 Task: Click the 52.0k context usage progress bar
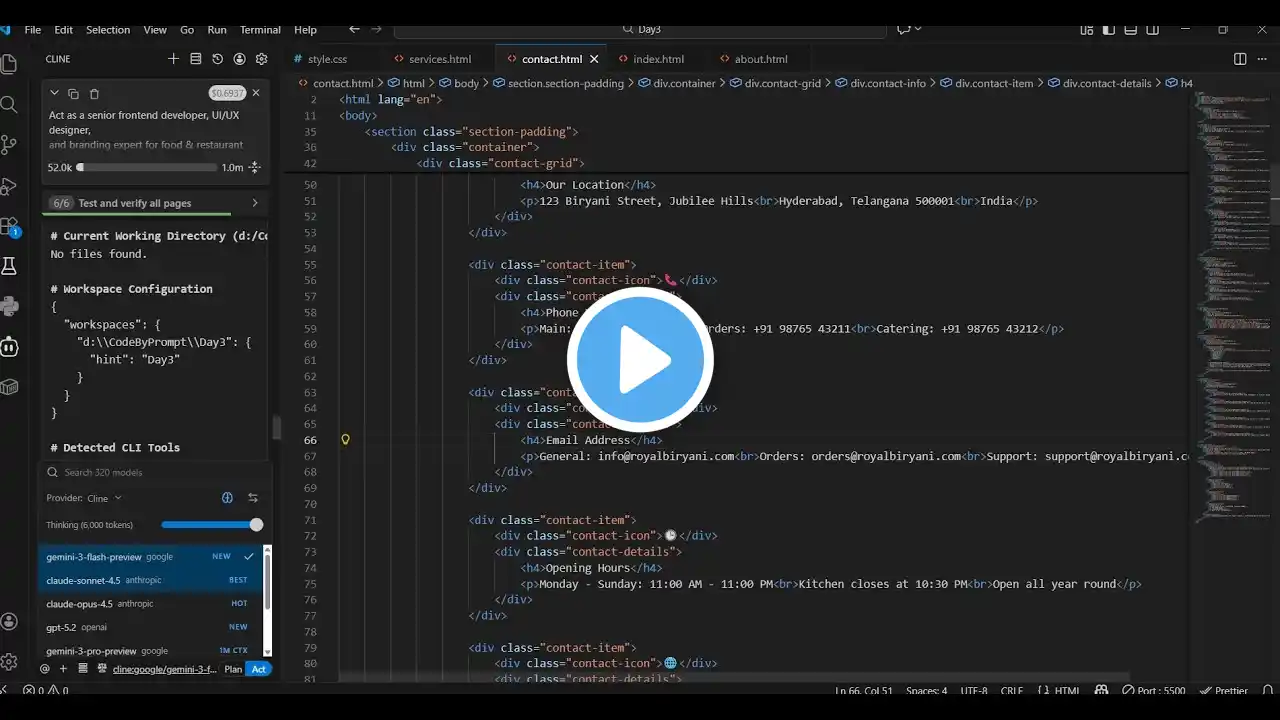coord(147,168)
